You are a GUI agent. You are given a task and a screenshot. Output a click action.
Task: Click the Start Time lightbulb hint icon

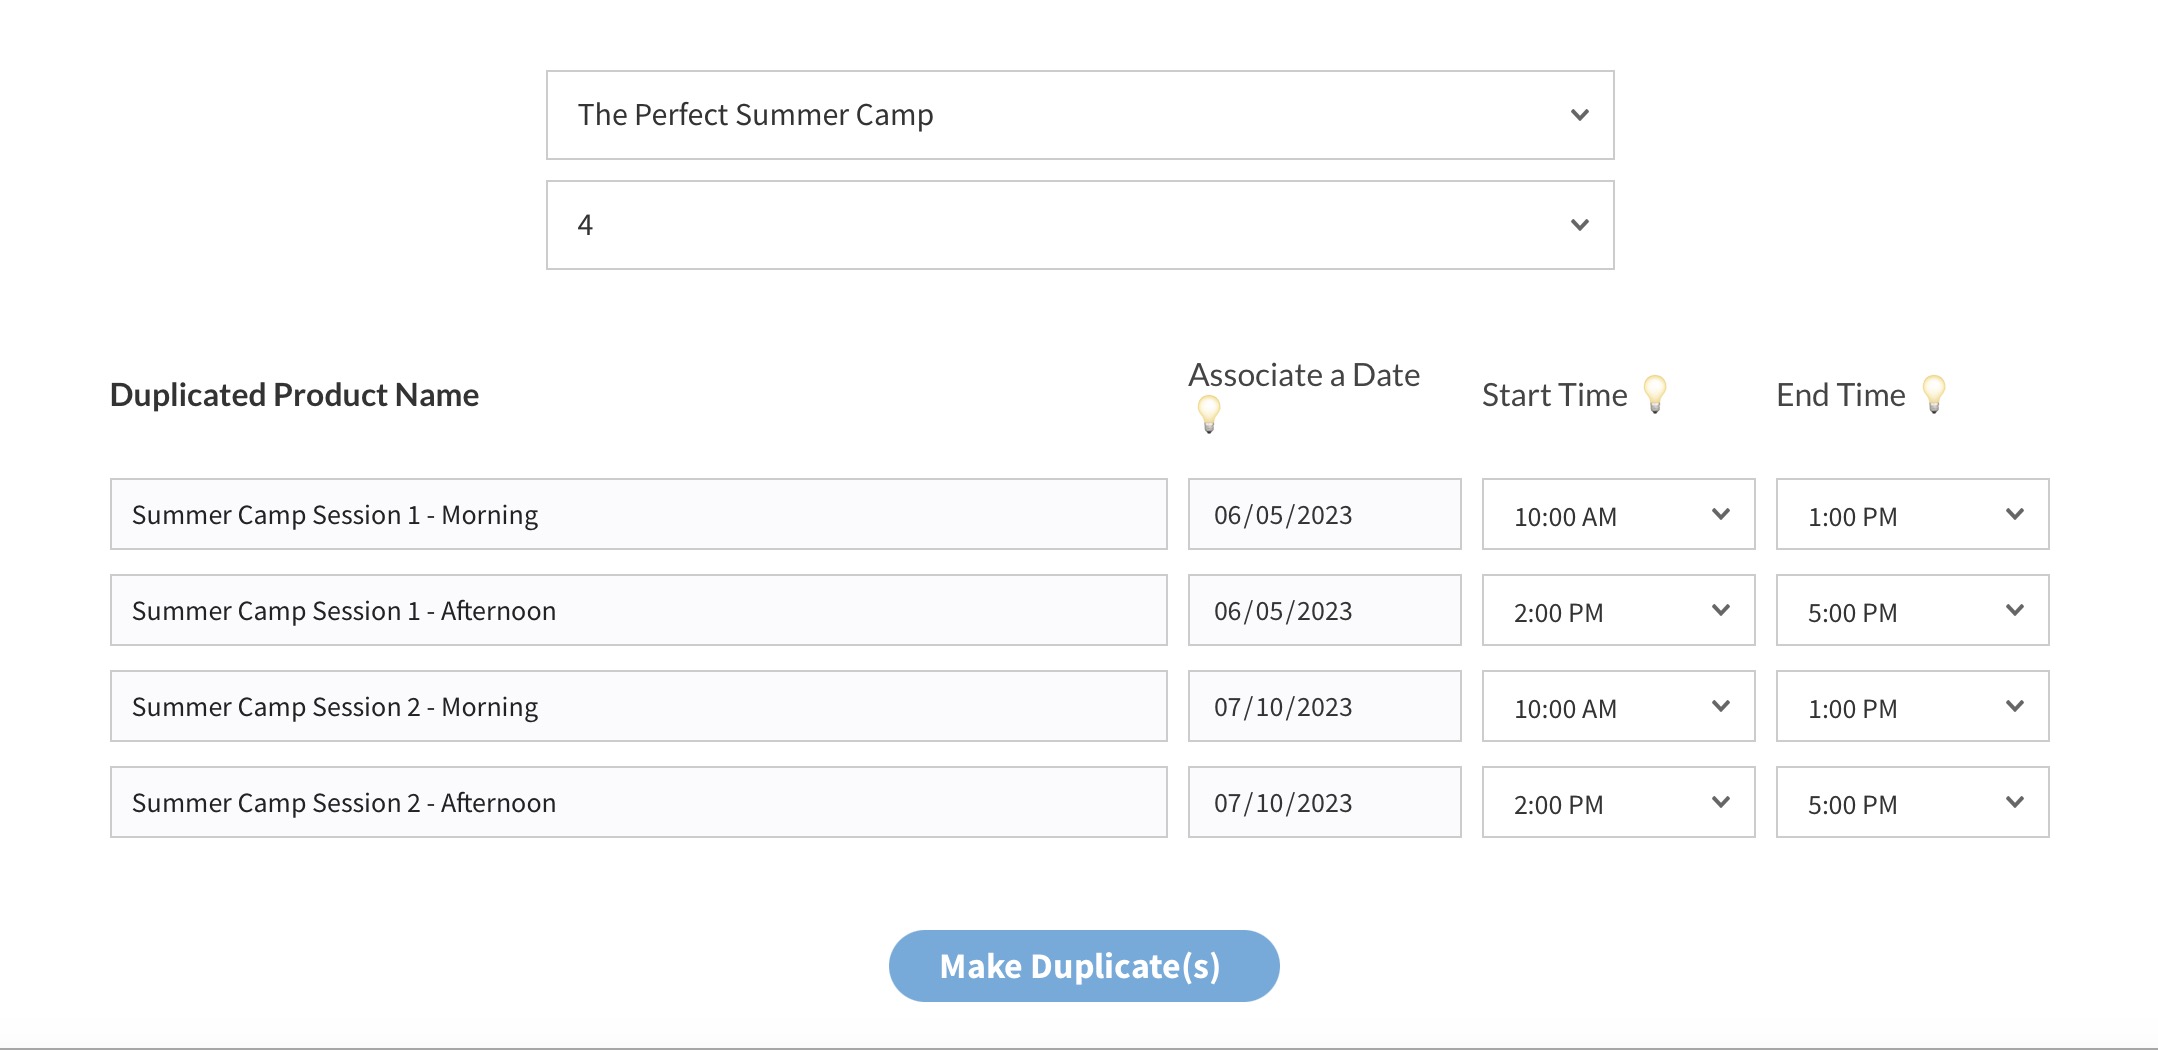click(x=1655, y=393)
